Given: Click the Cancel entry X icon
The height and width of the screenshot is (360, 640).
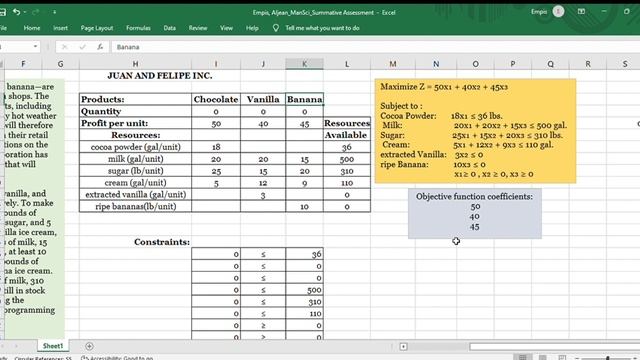Looking at the screenshot, I should [x=64, y=47].
